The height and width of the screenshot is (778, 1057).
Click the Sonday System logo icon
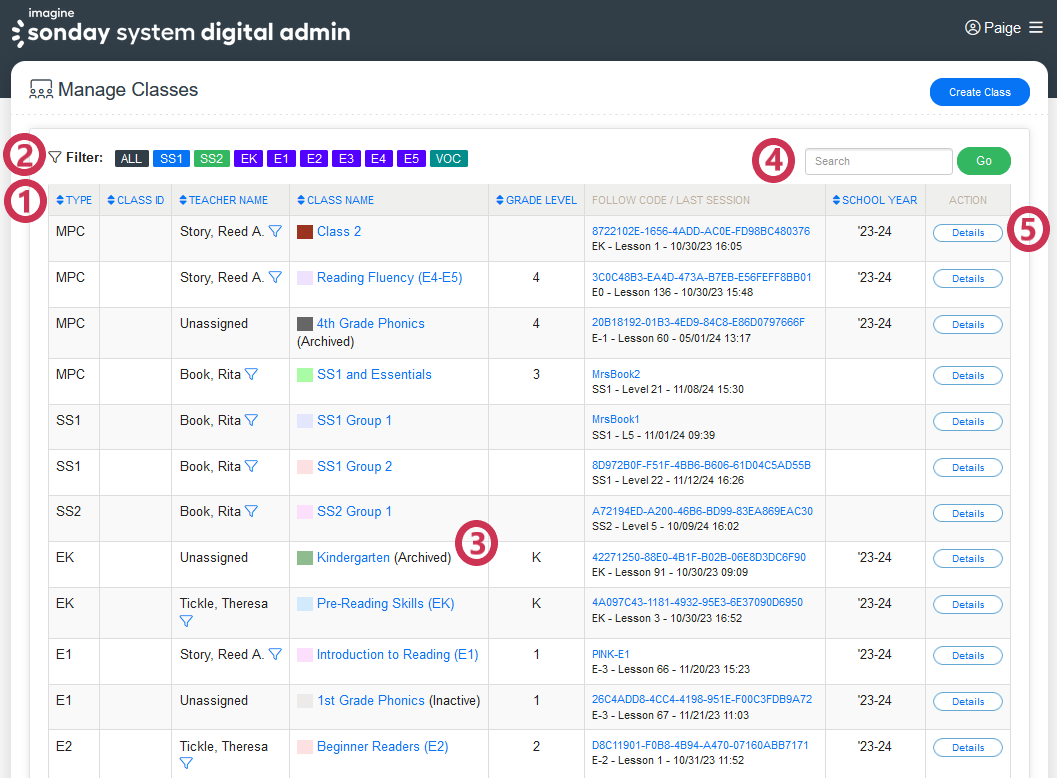18,33
